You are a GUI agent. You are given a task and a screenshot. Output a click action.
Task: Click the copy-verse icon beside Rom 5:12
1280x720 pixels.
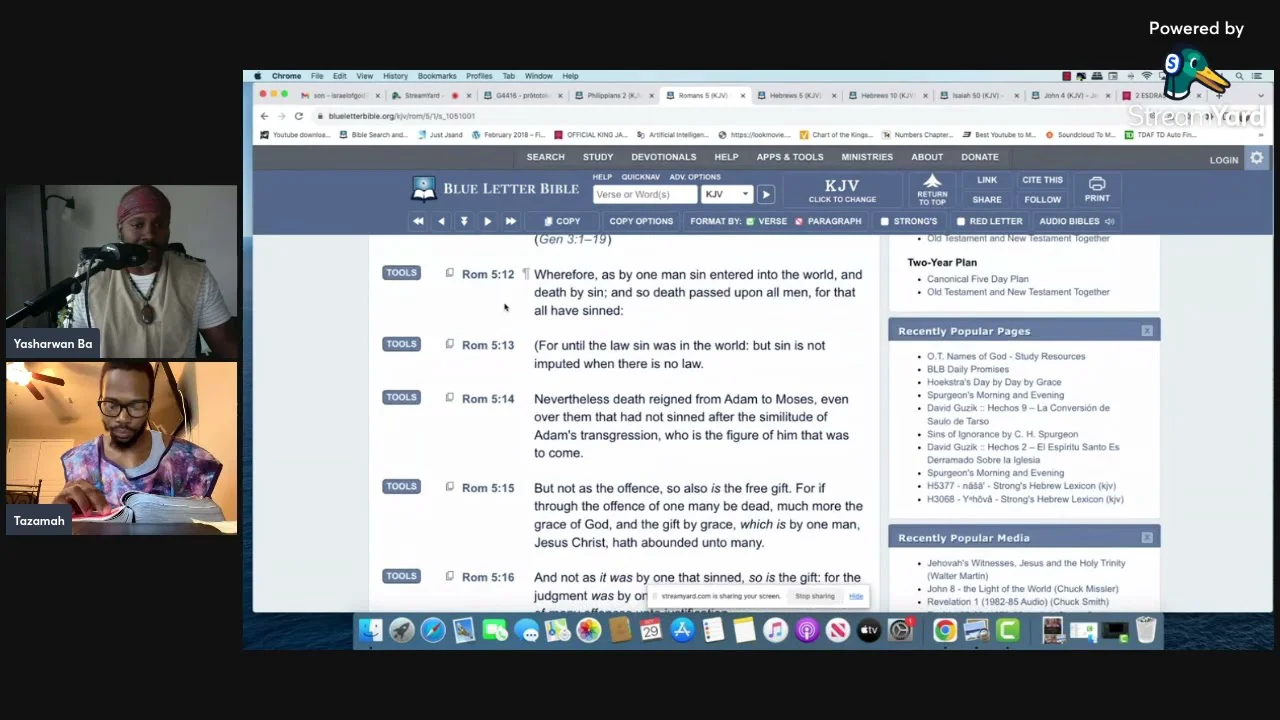click(449, 273)
